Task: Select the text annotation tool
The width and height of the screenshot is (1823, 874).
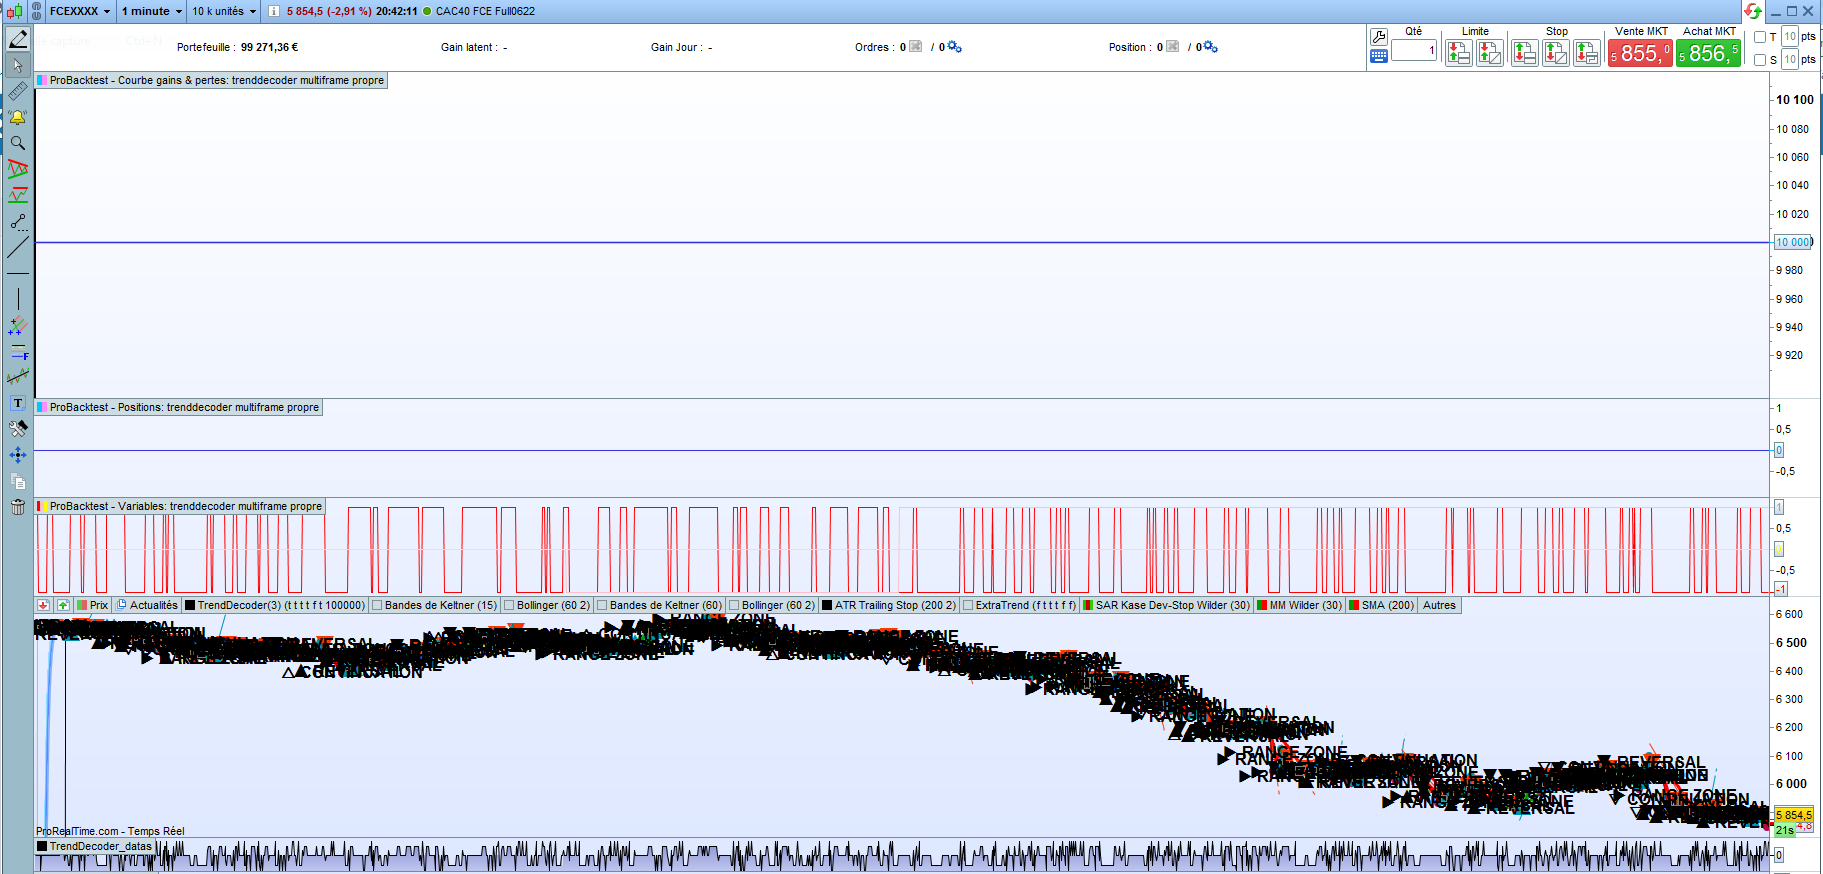Action: [x=18, y=403]
